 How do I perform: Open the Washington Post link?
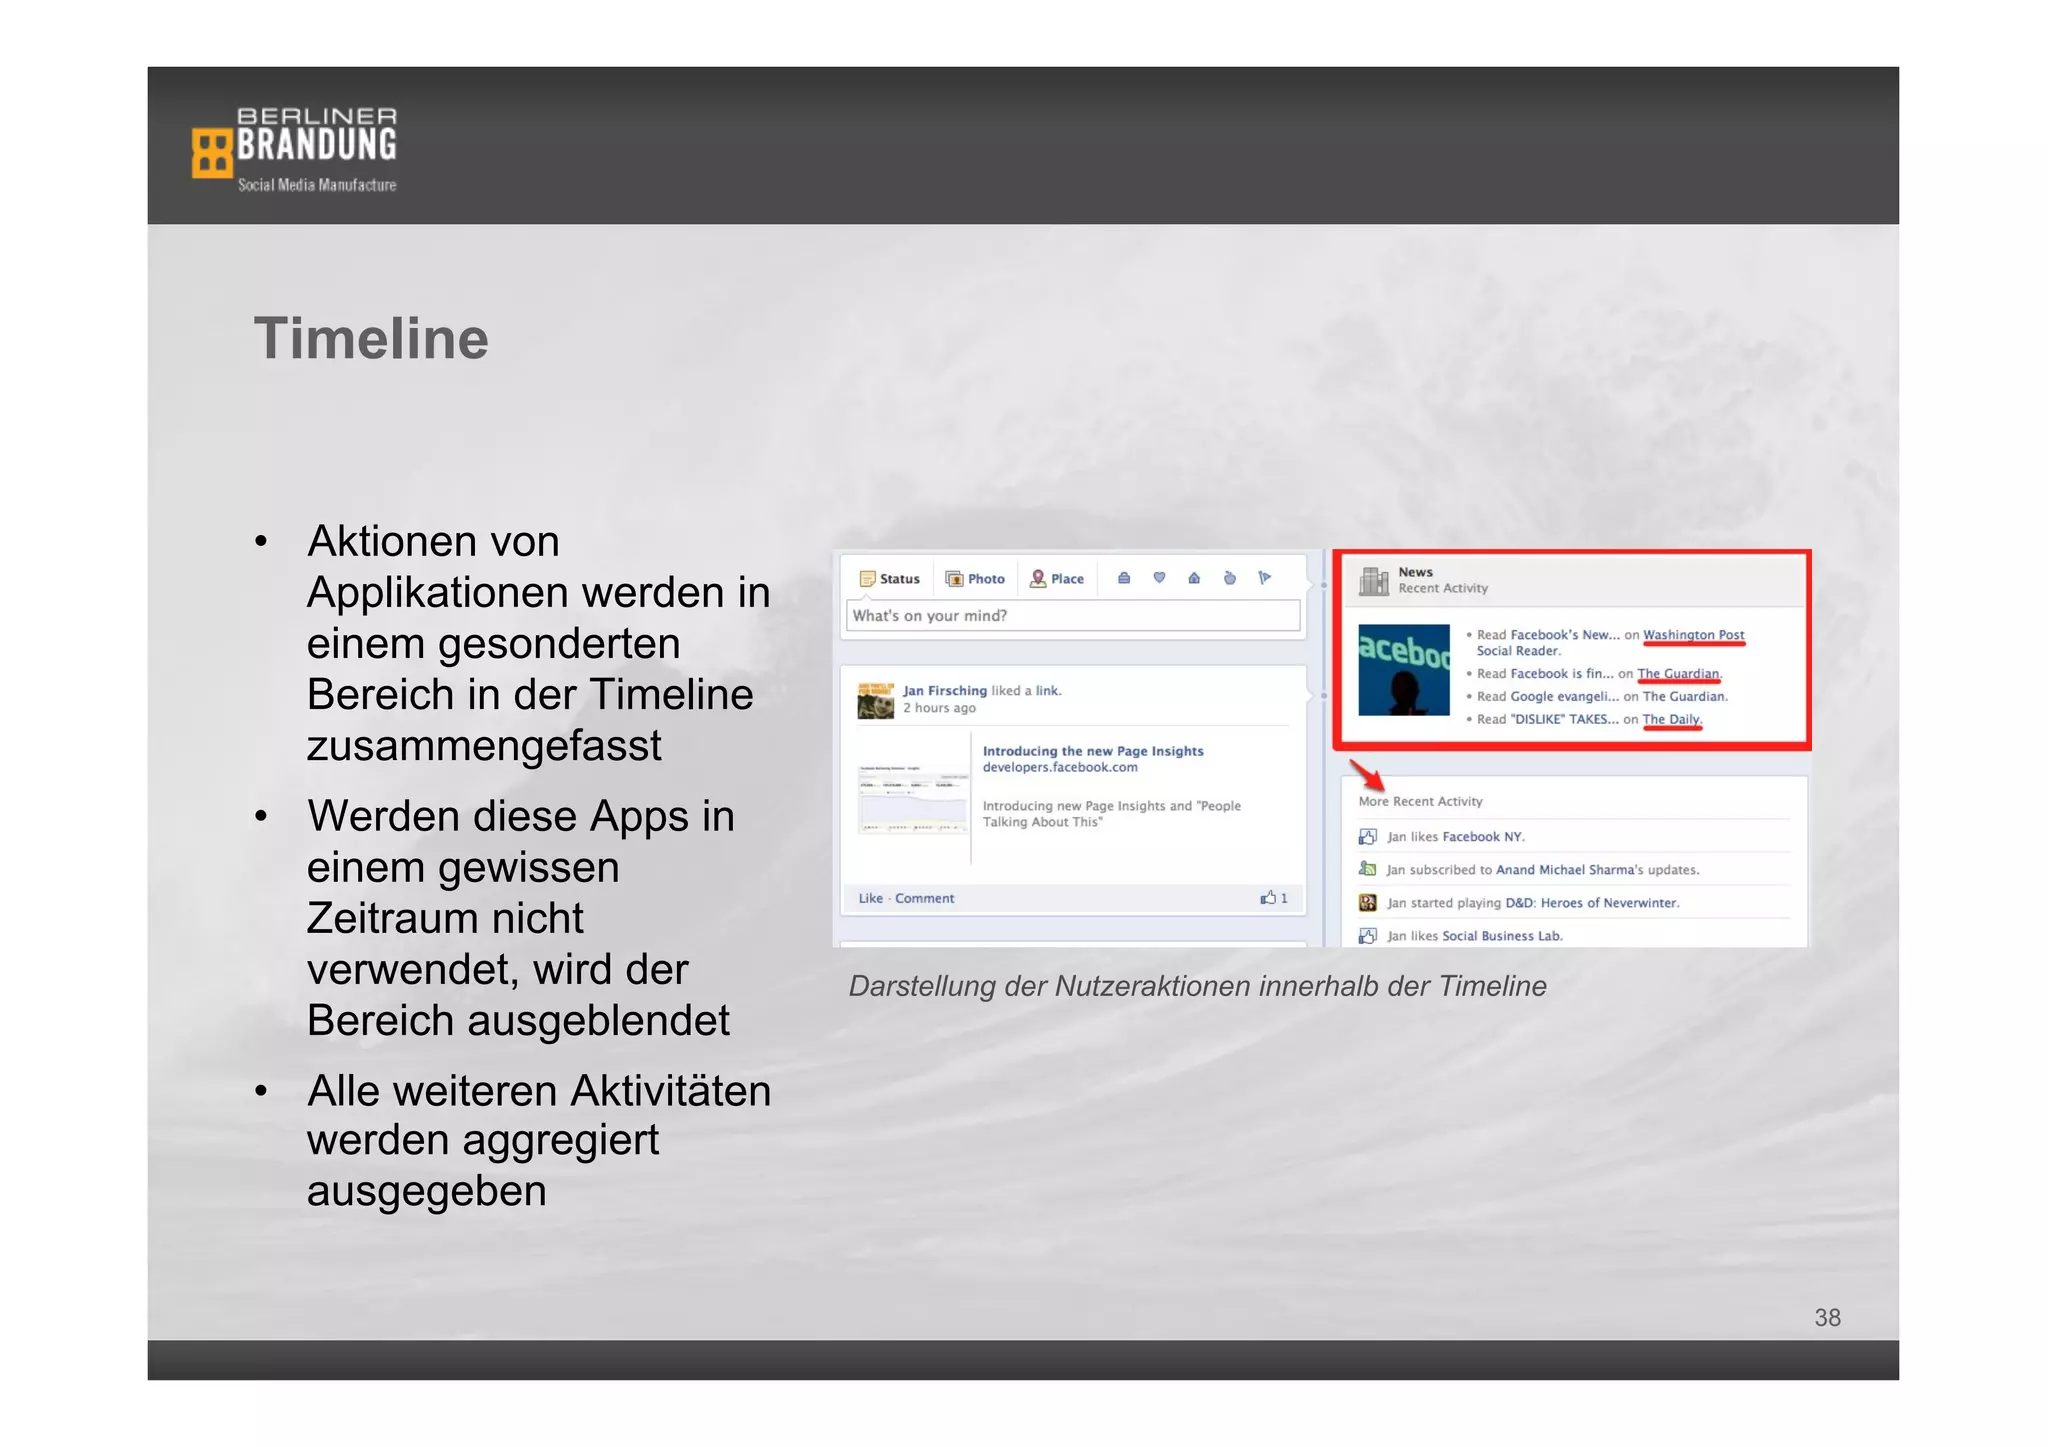[x=1694, y=635]
